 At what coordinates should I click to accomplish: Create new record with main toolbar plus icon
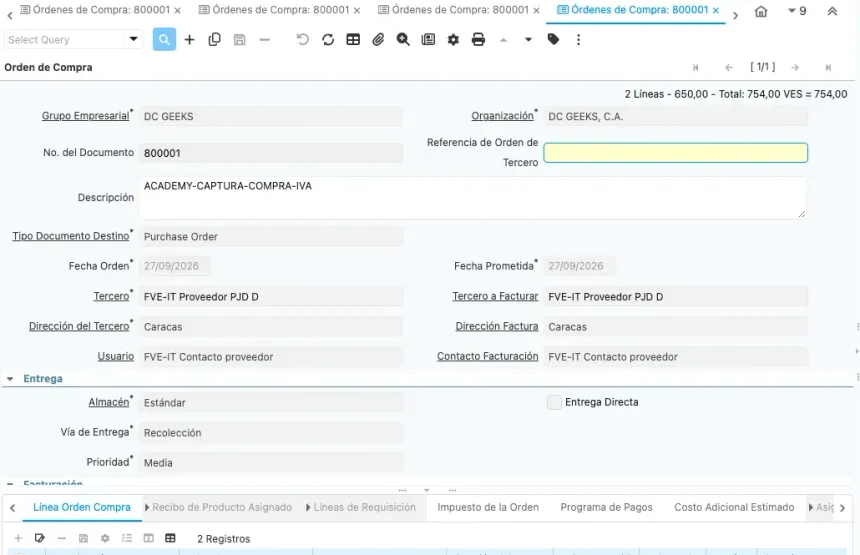click(189, 39)
